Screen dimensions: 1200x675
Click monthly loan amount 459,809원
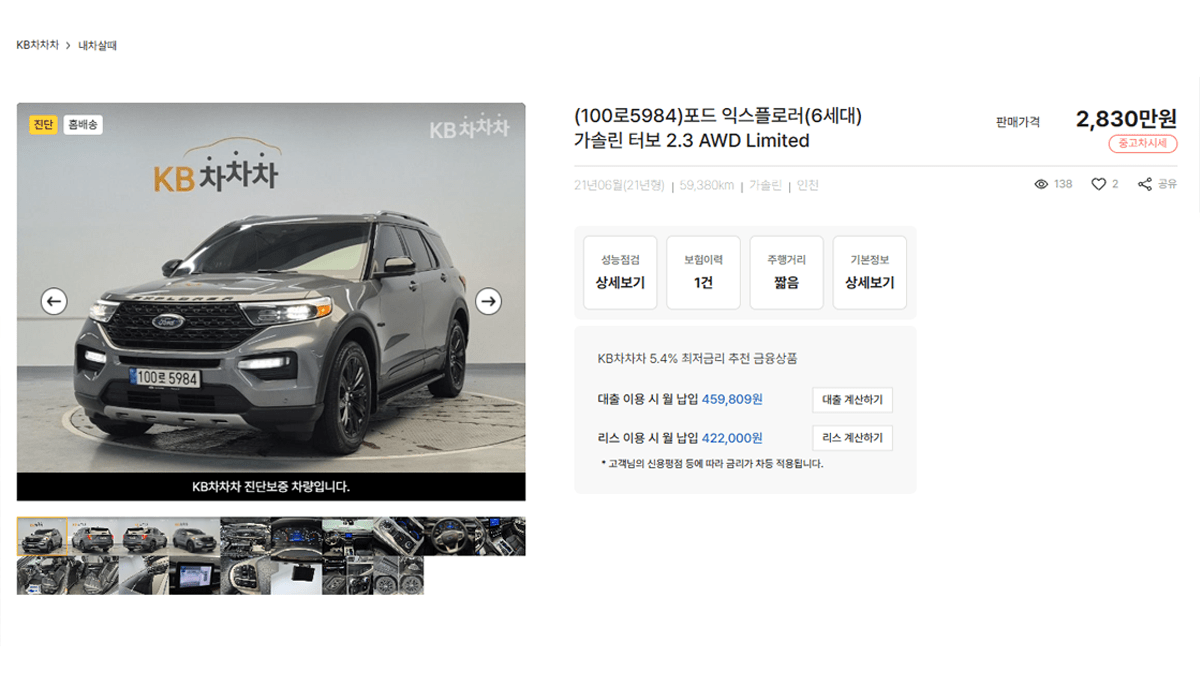(732, 399)
